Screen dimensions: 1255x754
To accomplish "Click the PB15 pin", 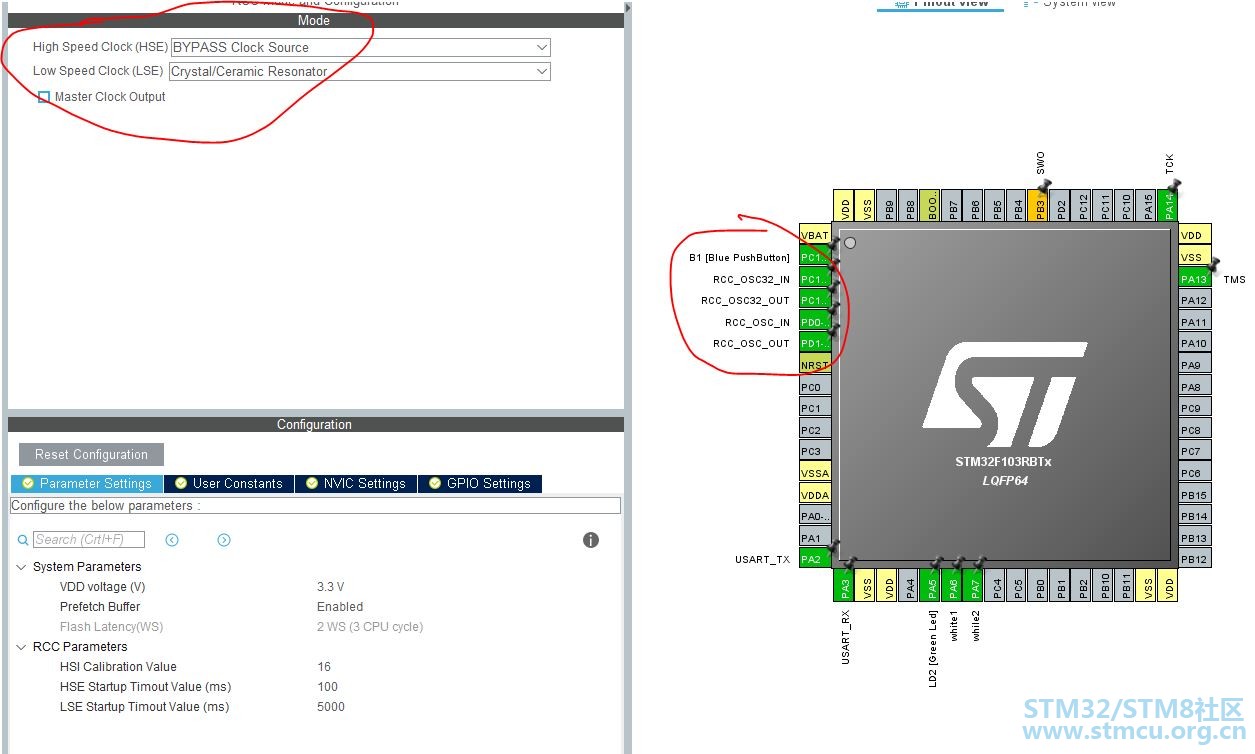I will pyautogui.click(x=1195, y=494).
